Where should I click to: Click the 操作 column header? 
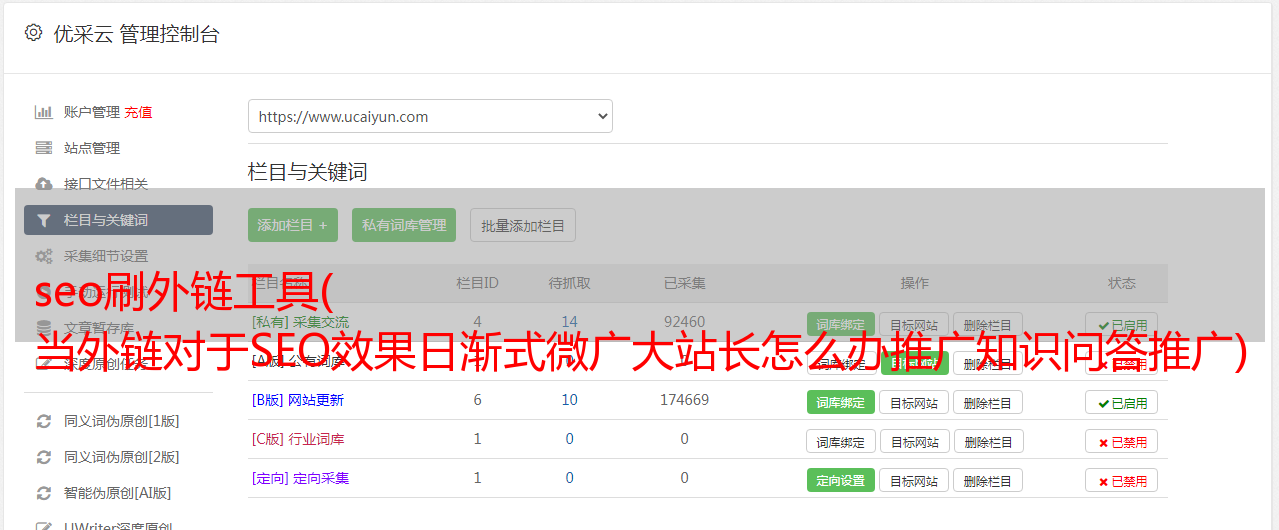click(914, 283)
